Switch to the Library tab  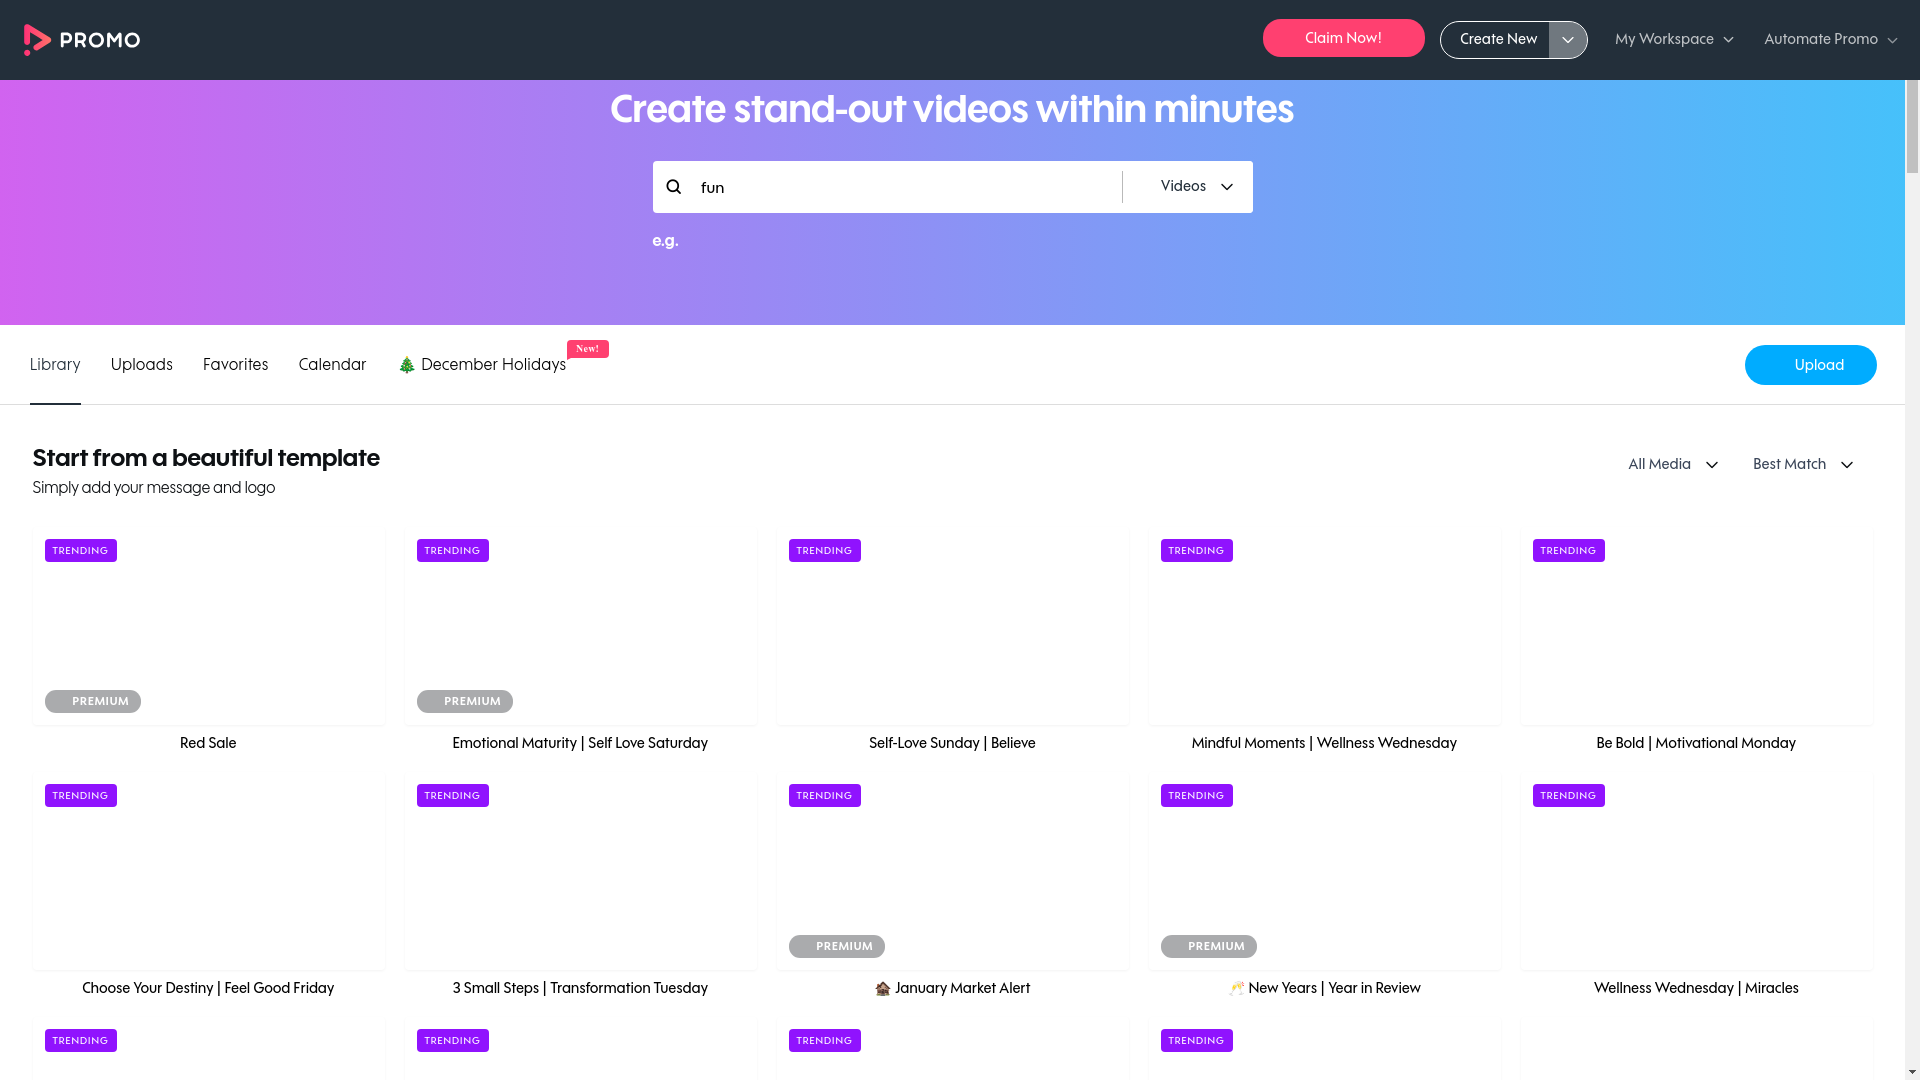pos(55,365)
